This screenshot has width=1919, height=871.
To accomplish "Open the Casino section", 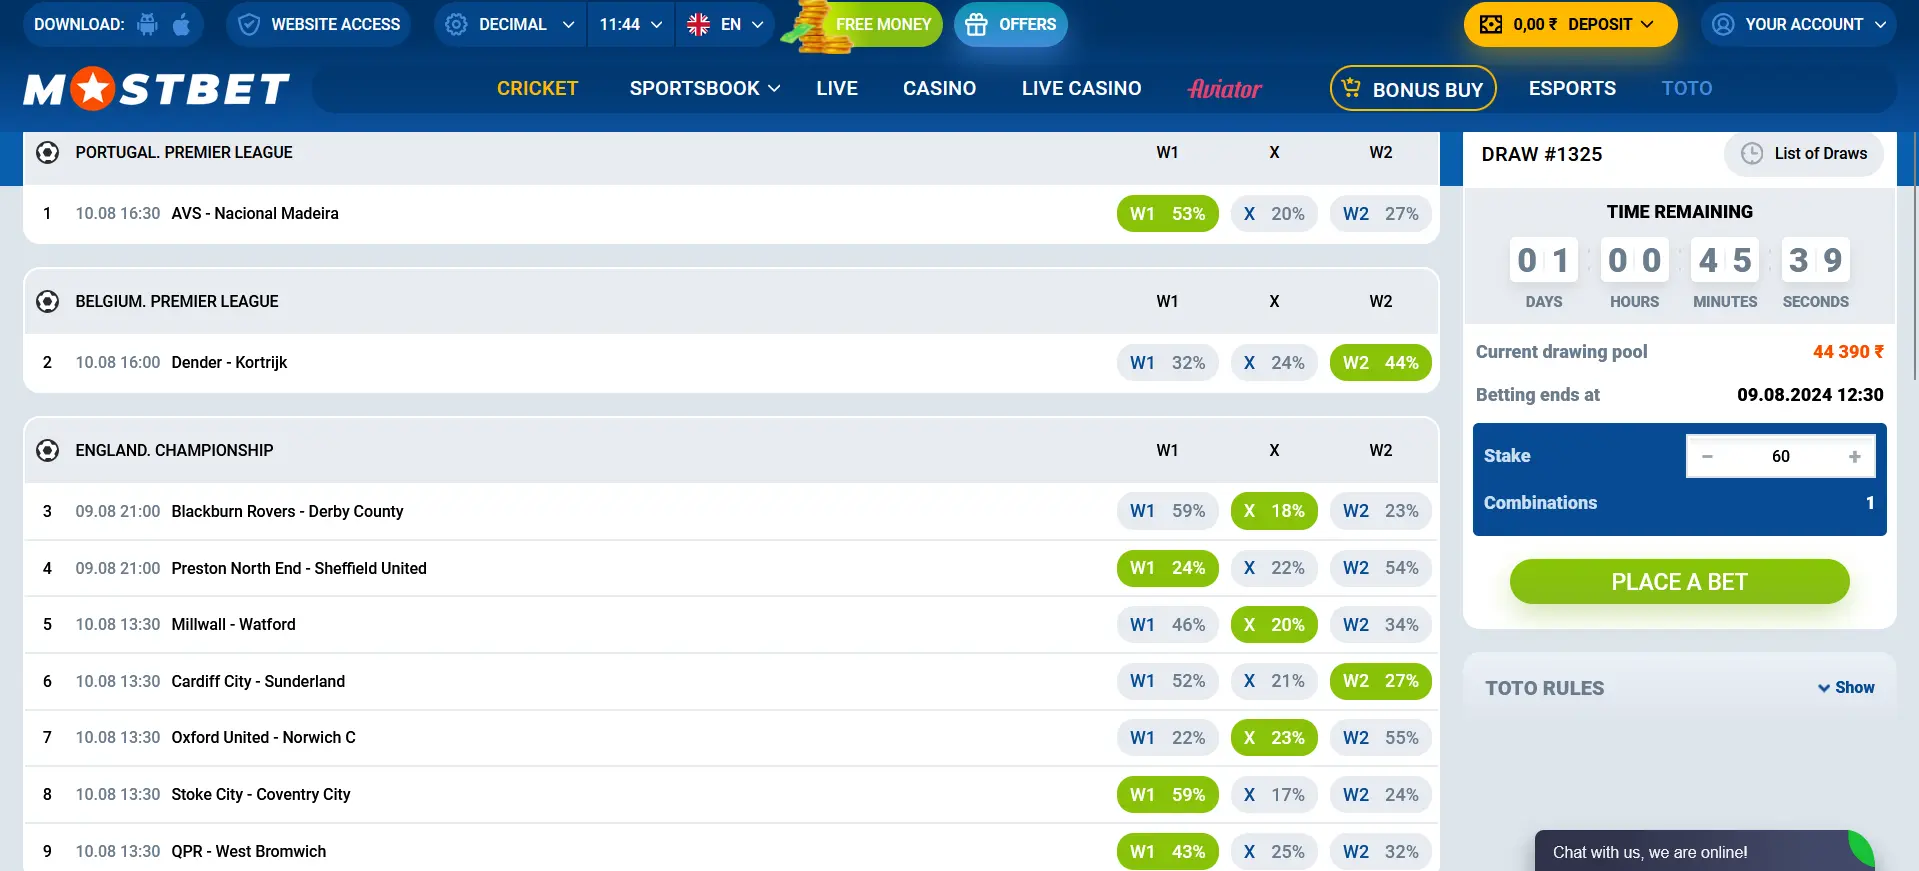I will pyautogui.click(x=939, y=89).
